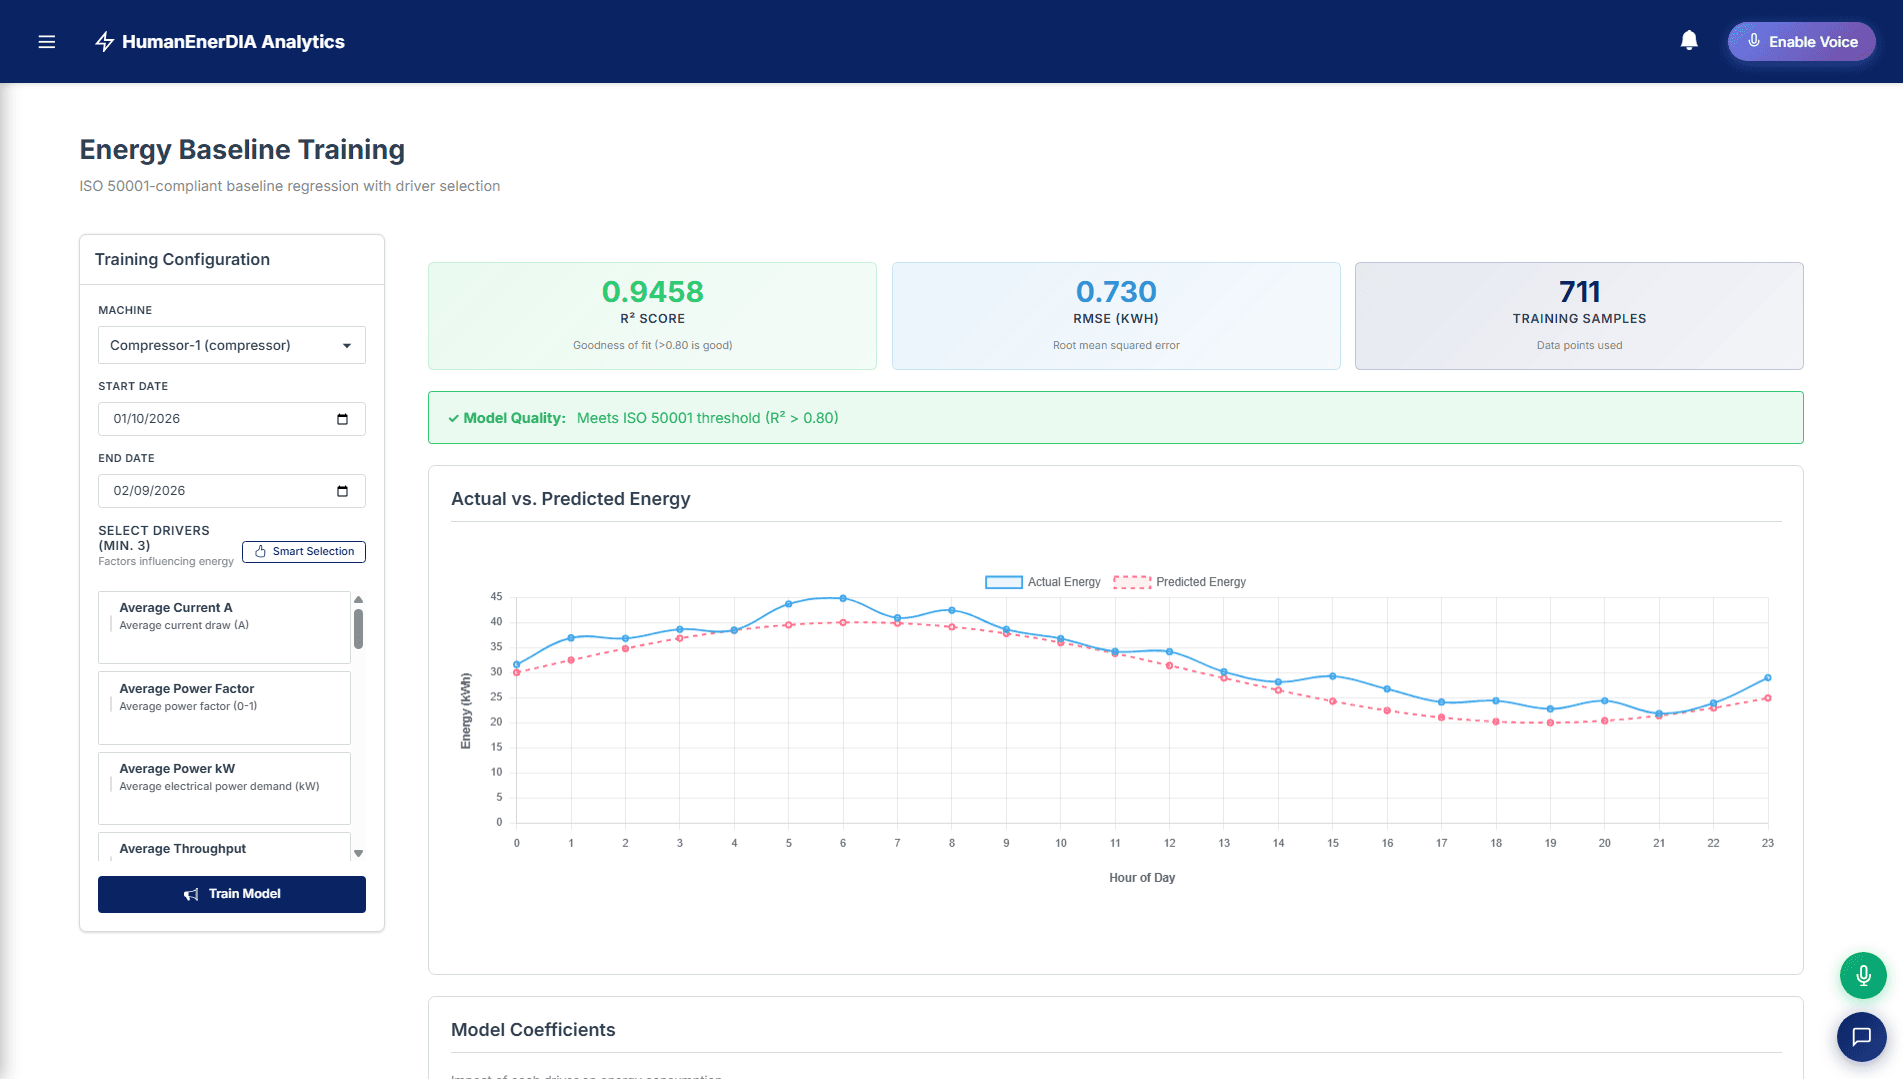Enable Voice from the top bar
The width and height of the screenshot is (1903, 1079).
click(x=1801, y=41)
